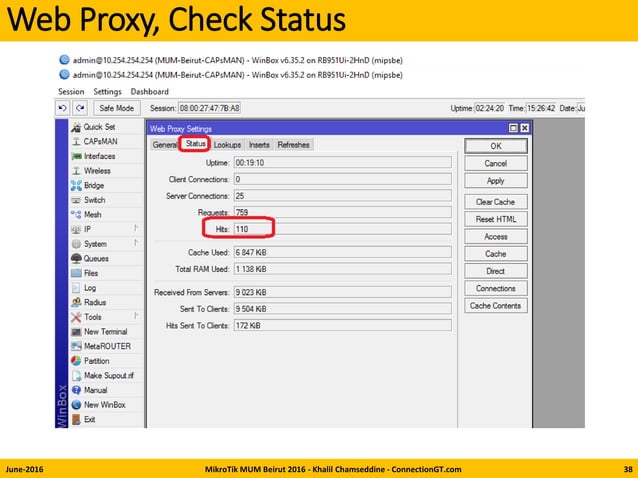Click the Apply button
Image resolution: width=638 pixels, height=478 pixels.
(x=496, y=181)
